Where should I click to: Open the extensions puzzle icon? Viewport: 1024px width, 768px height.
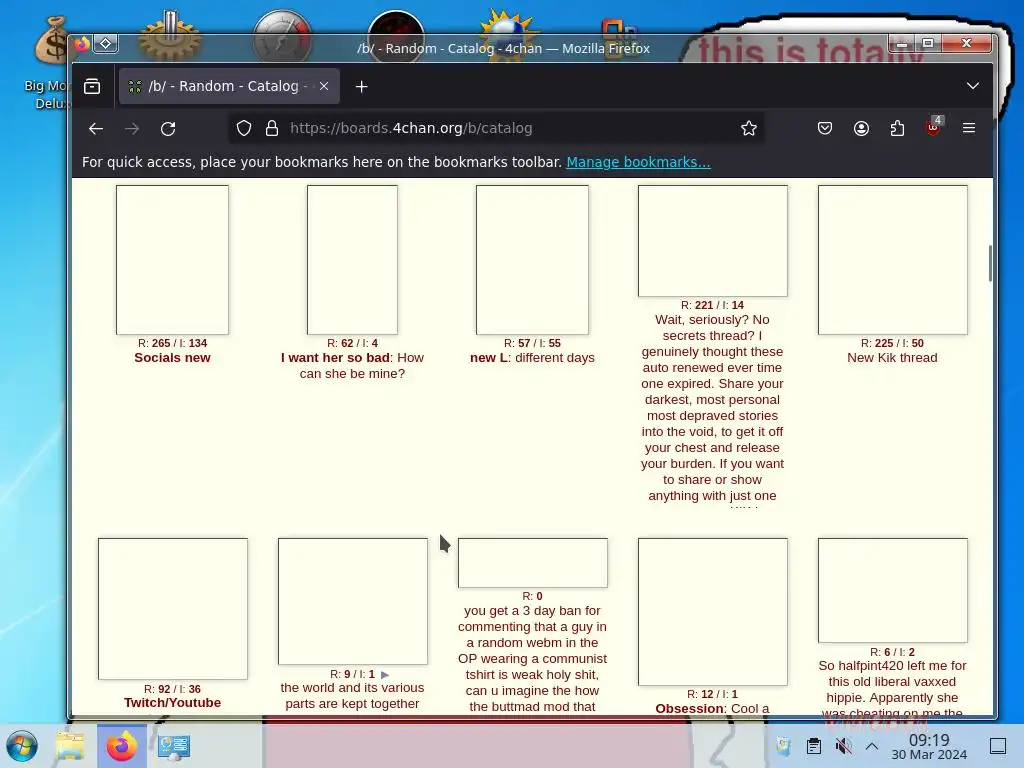pyautogui.click(x=897, y=129)
